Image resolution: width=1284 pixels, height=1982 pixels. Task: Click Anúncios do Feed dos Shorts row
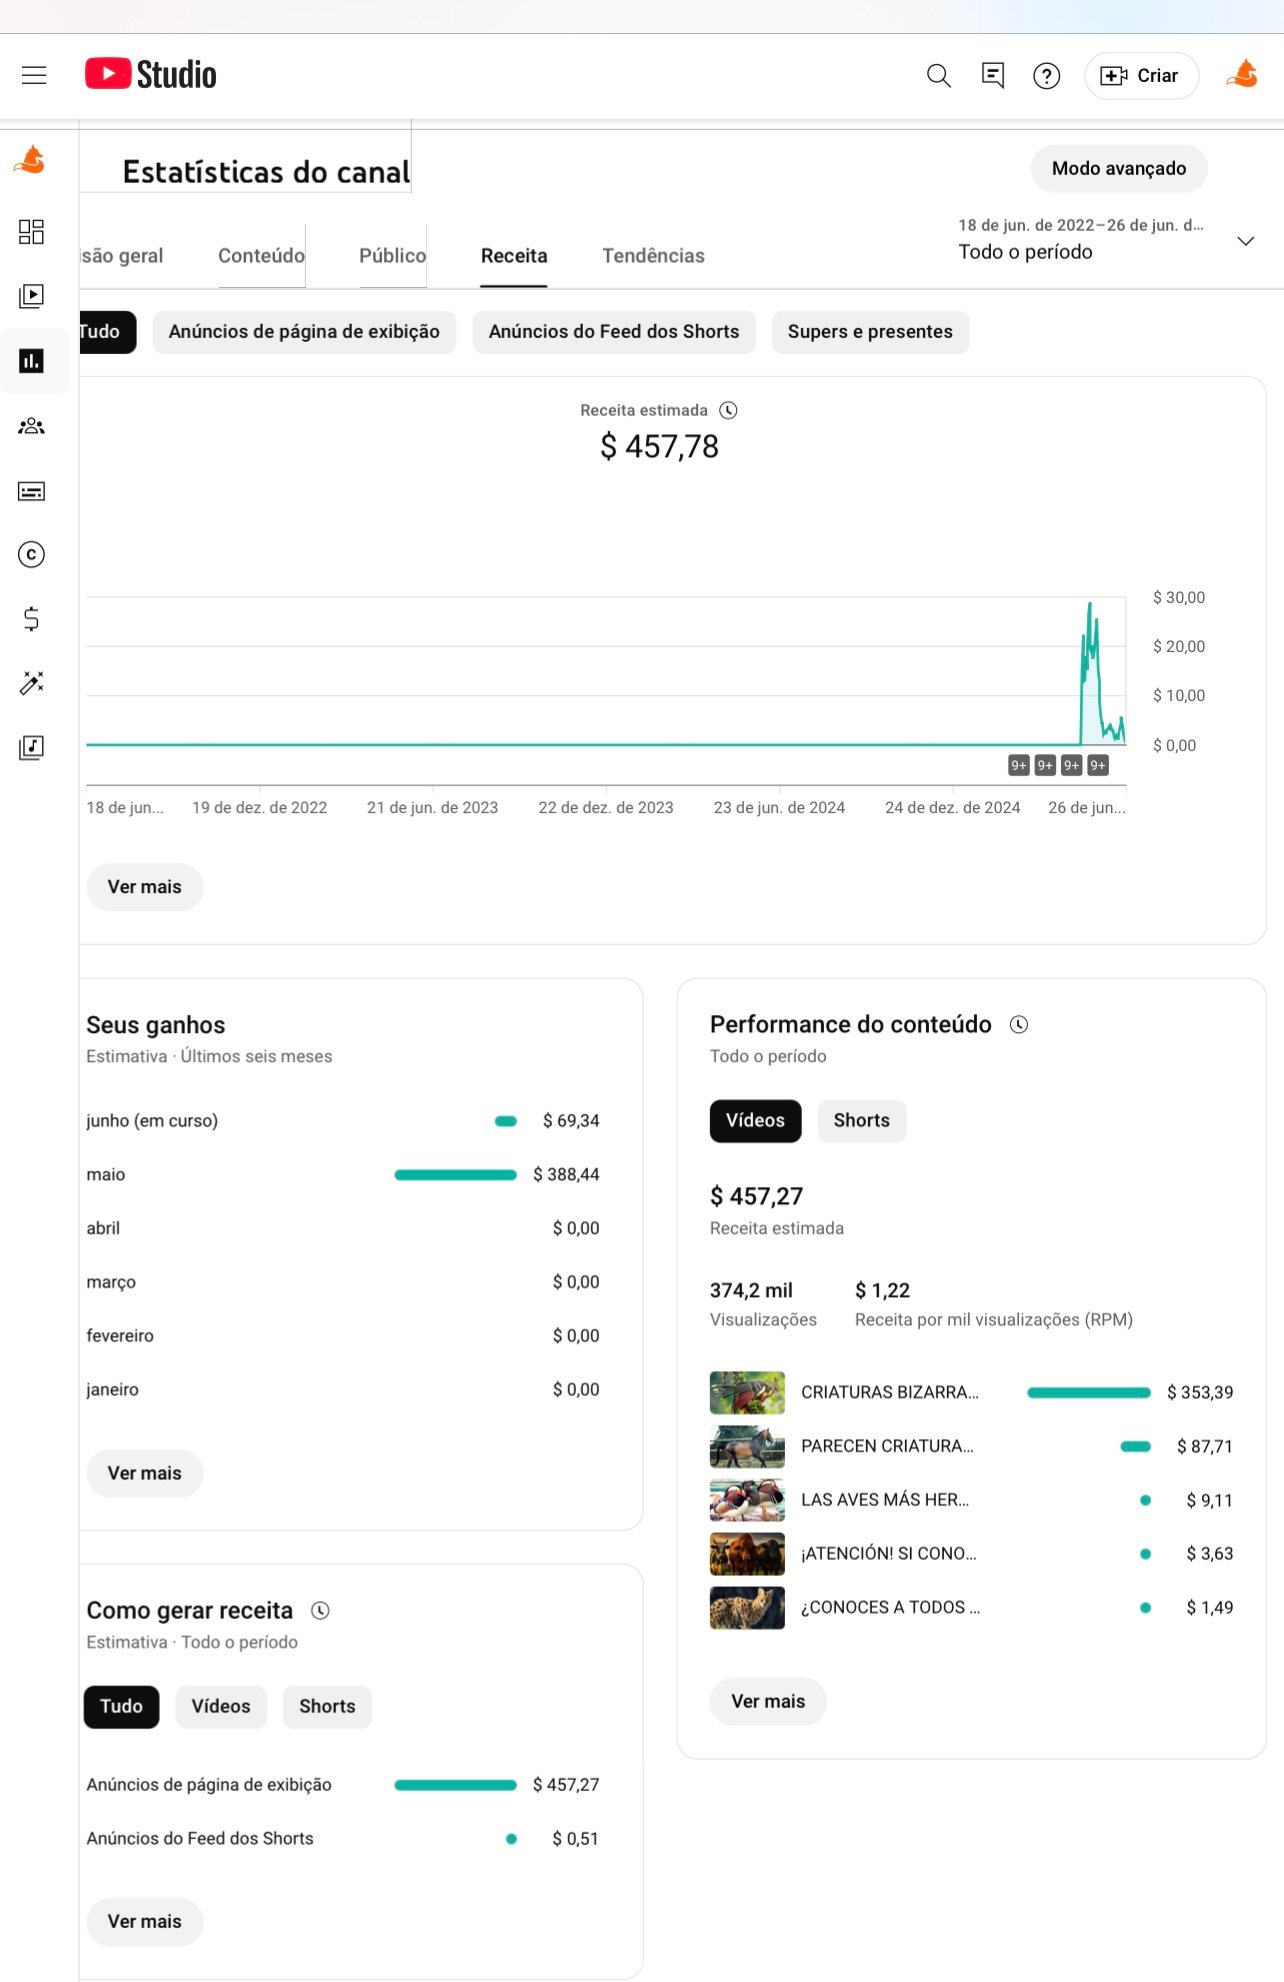click(x=343, y=1839)
